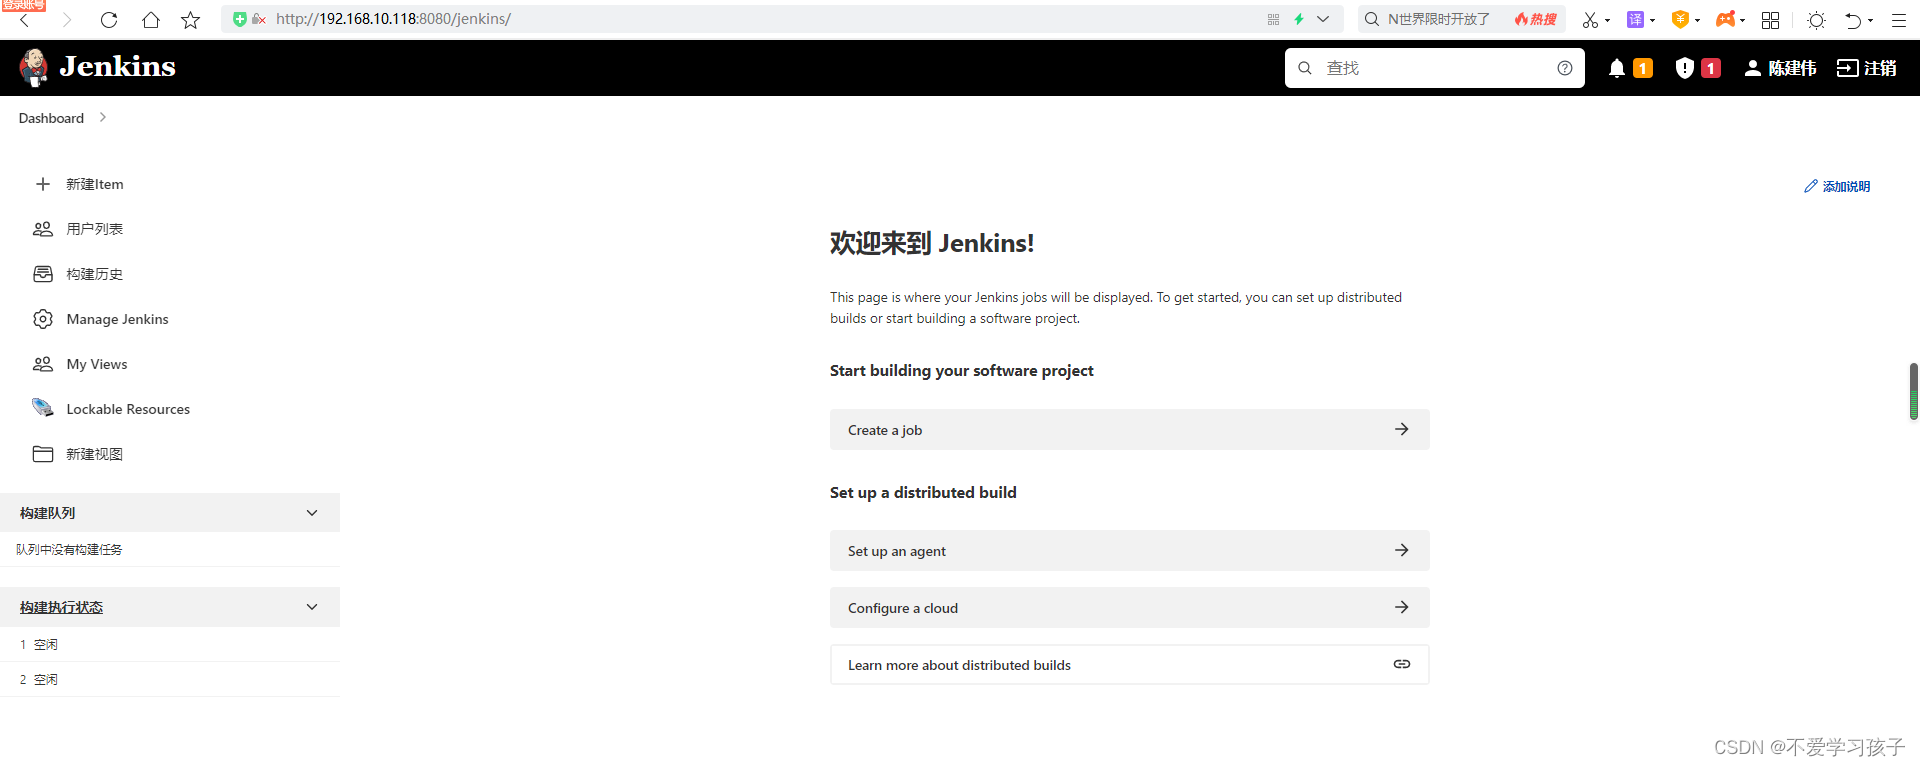
Task: Click the Jenkins butler logo
Action: [34, 67]
